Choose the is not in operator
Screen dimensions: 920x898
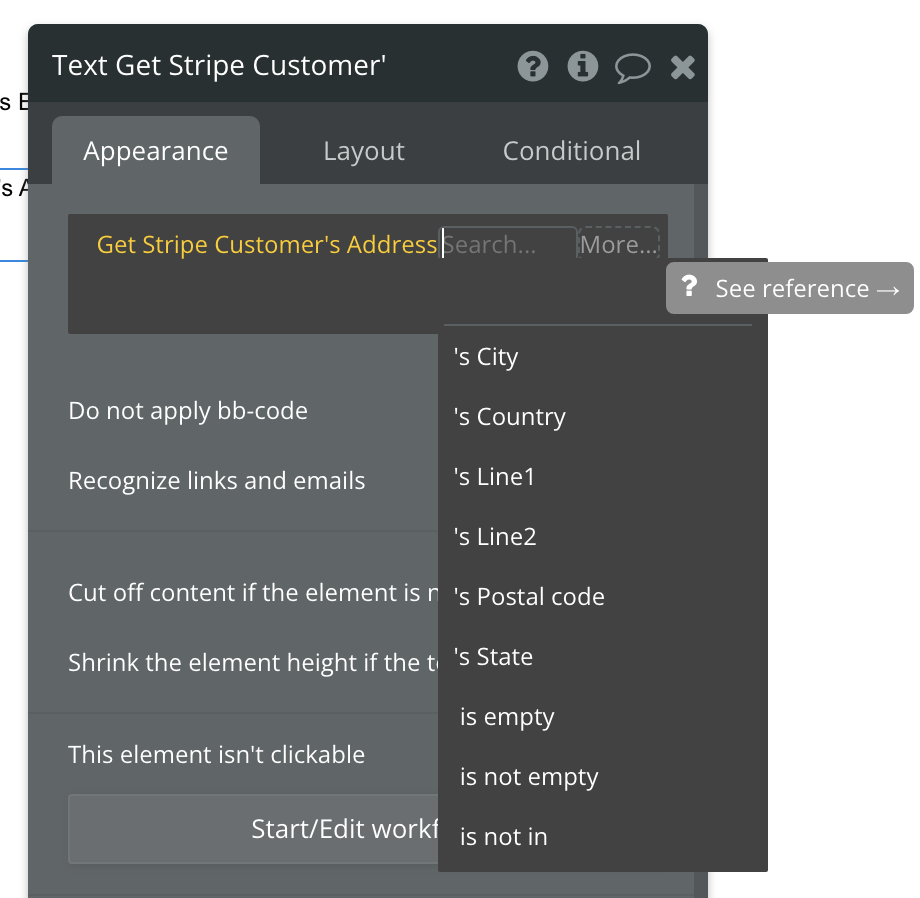coord(504,837)
